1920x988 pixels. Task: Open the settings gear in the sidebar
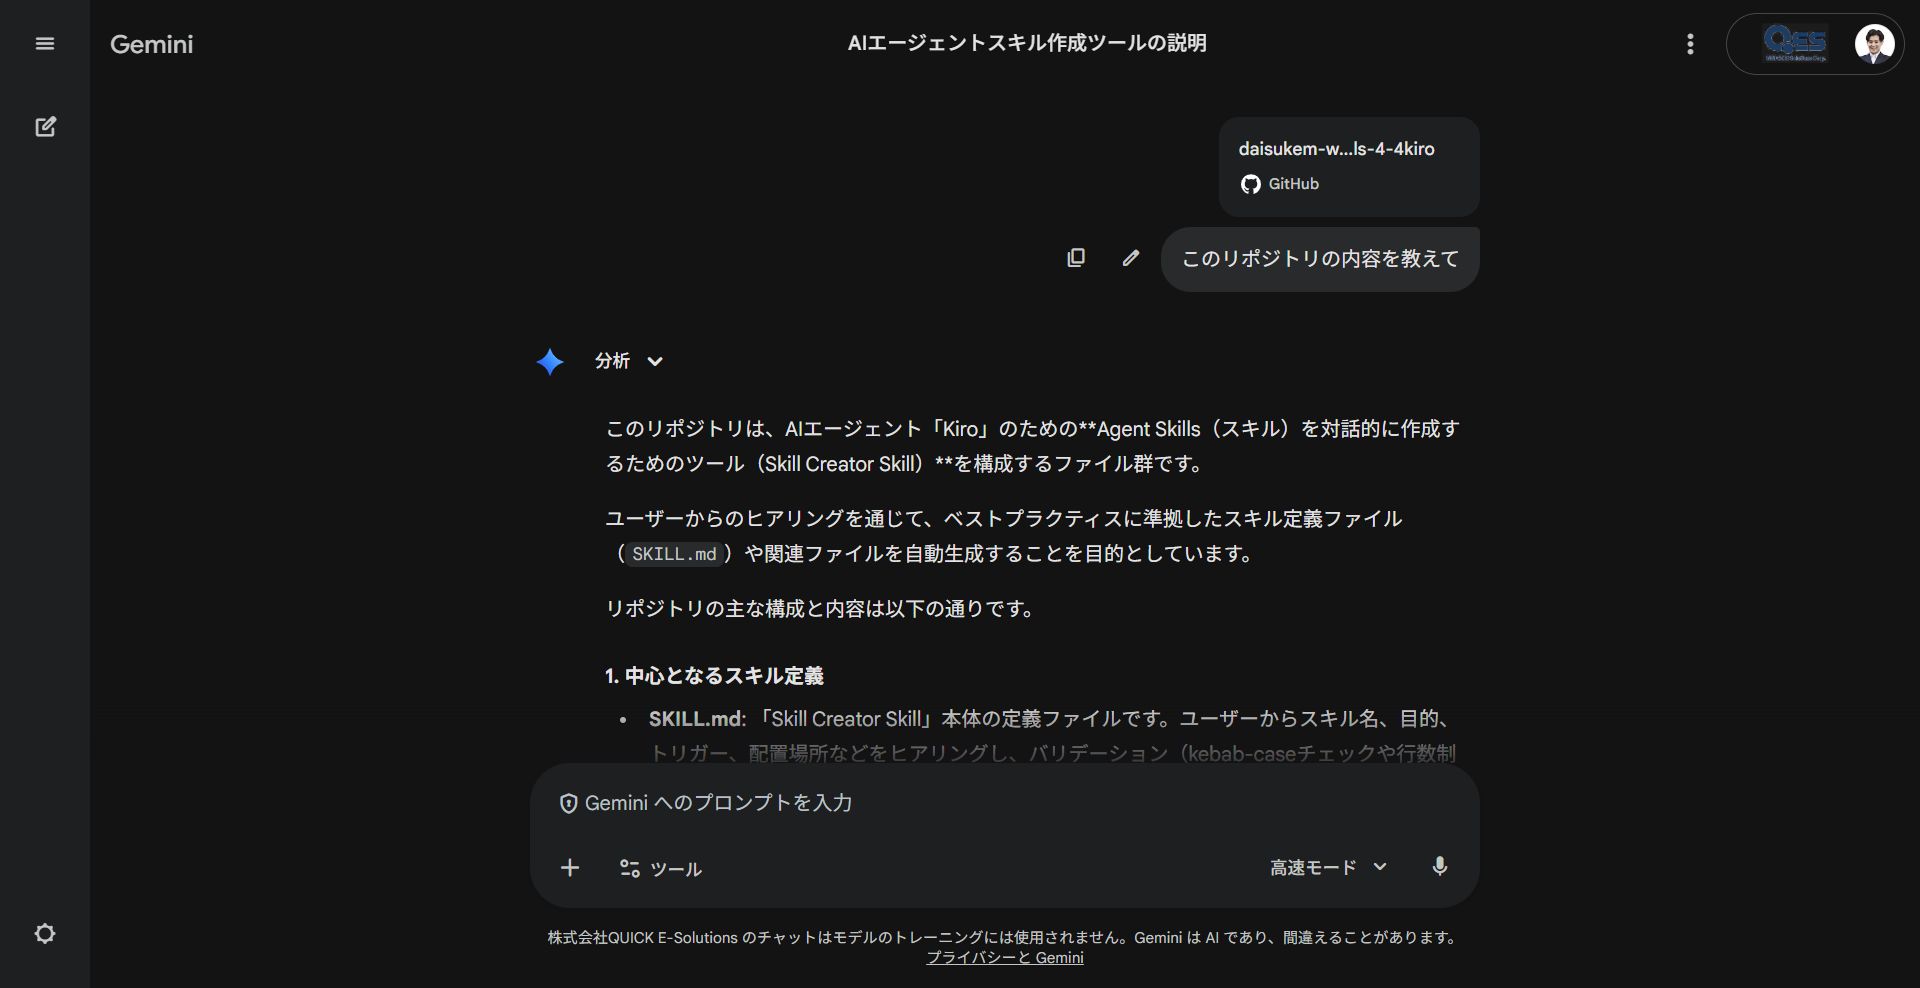[x=45, y=934]
